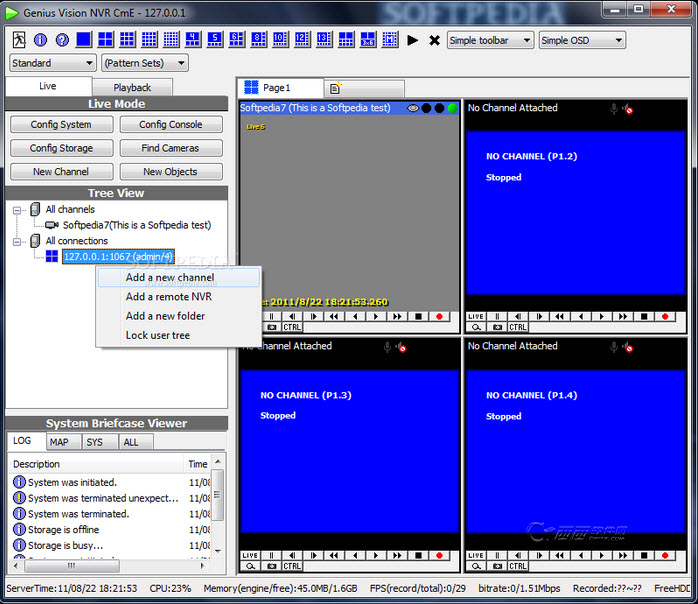Choose Add a new channel from context menu
The image size is (698, 604).
point(179,278)
